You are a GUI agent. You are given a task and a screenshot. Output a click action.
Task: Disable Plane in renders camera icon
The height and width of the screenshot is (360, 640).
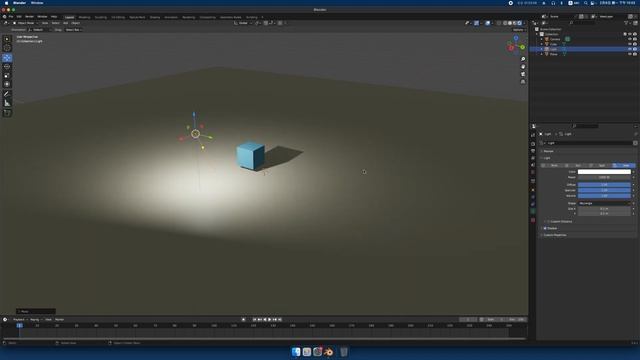[635, 54]
